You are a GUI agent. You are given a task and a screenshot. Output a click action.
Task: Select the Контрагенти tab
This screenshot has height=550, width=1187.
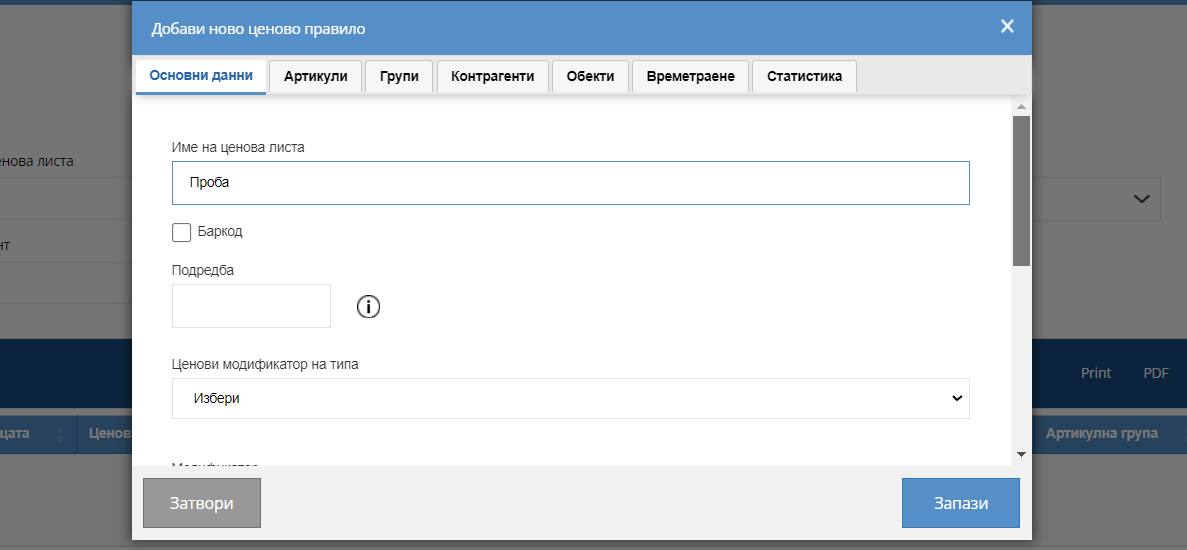pyautogui.click(x=493, y=76)
